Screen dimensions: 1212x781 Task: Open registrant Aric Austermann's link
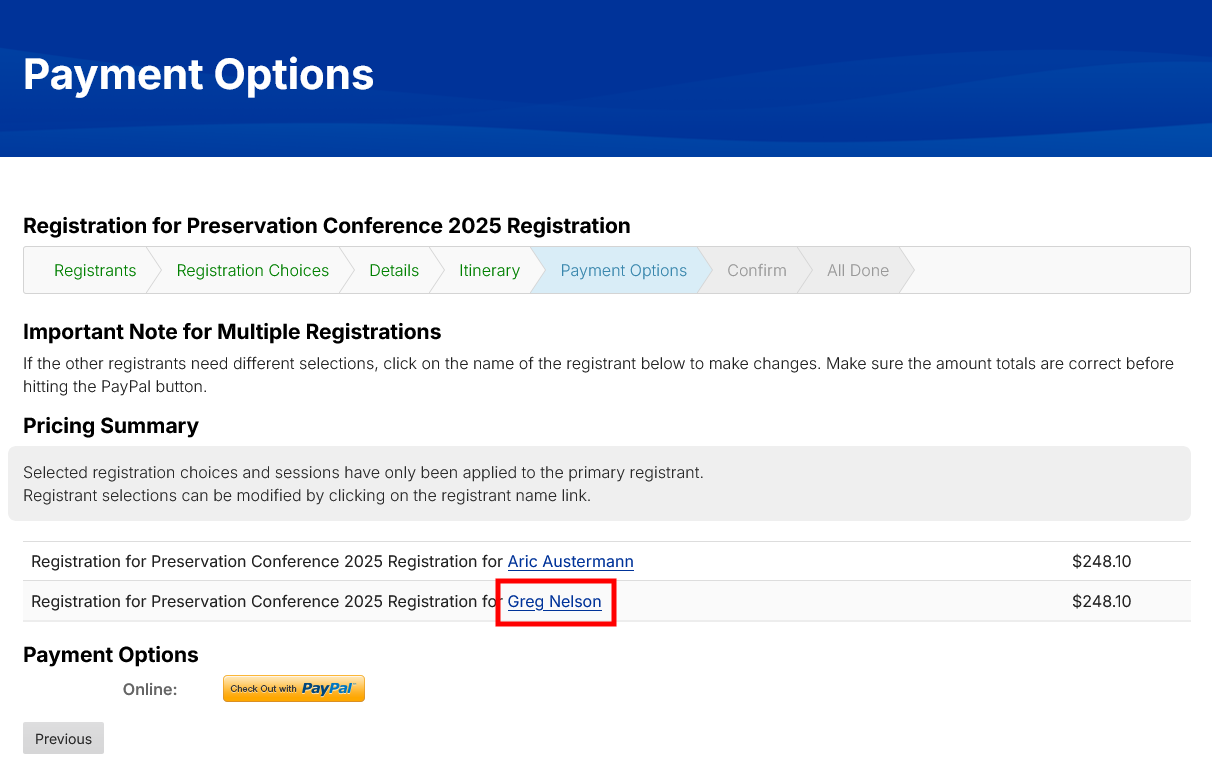pyautogui.click(x=570, y=562)
